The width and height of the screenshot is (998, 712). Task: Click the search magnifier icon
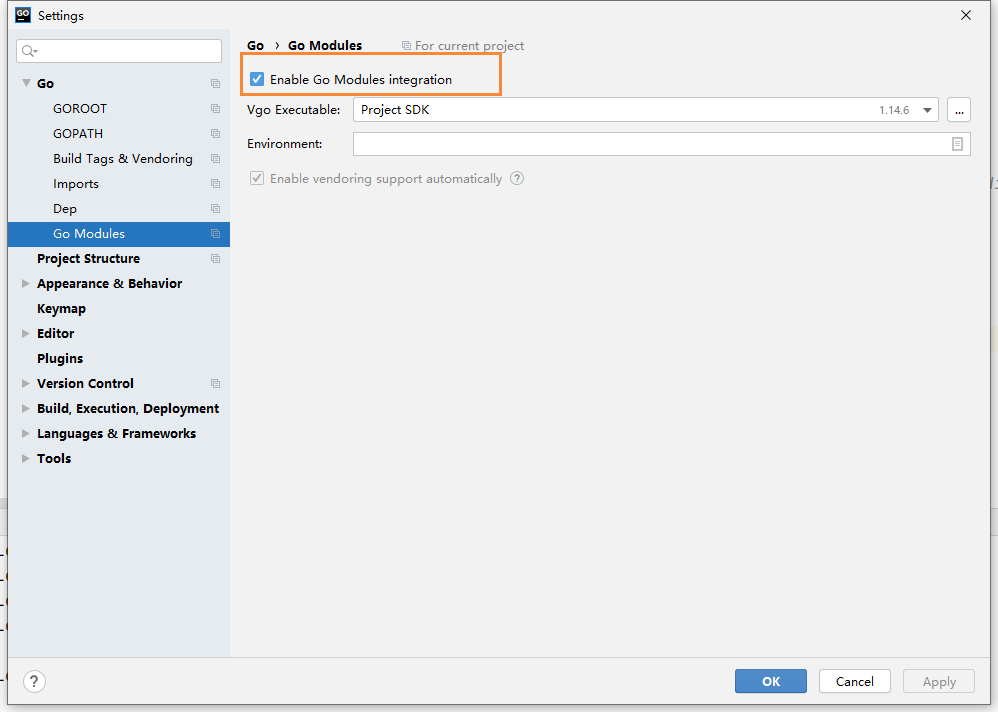[x=29, y=51]
